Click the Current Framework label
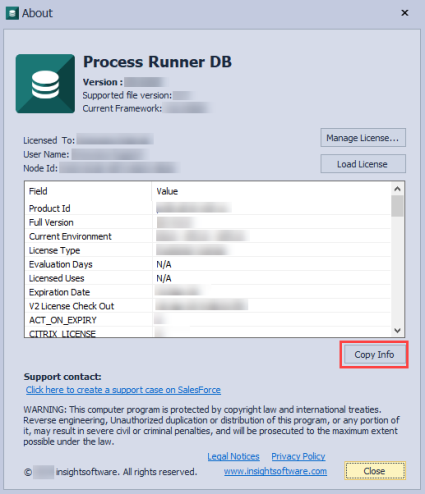The image size is (425, 494). pos(122,109)
